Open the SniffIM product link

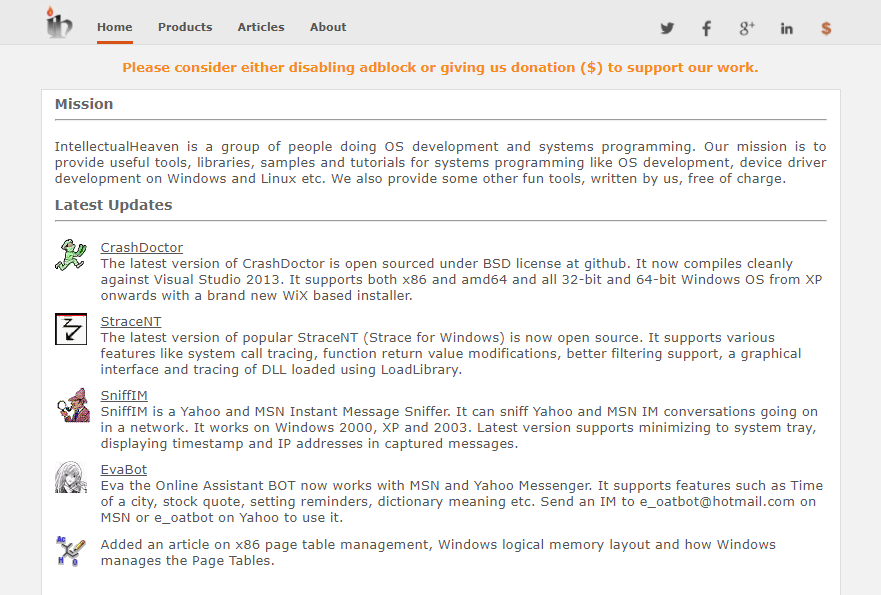click(x=124, y=396)
